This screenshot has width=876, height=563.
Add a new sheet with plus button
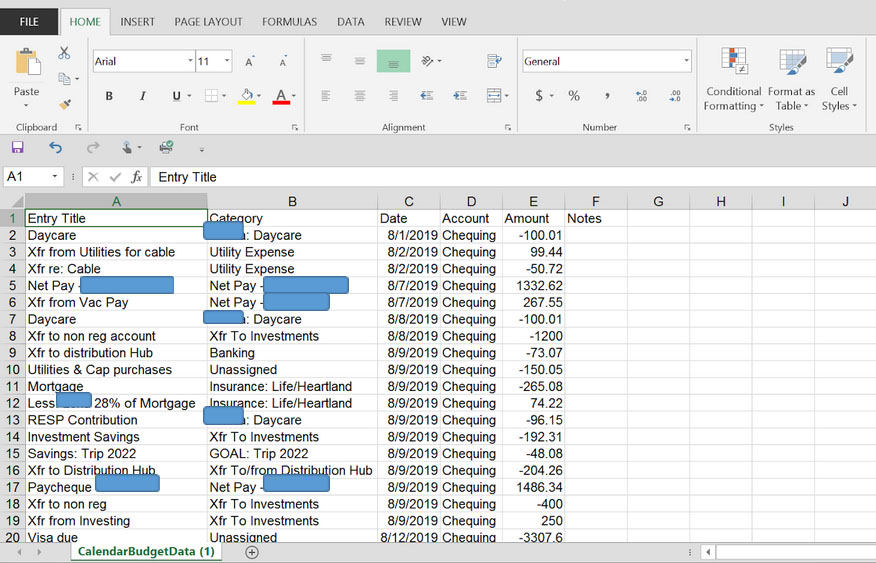(x=252, y=551)
